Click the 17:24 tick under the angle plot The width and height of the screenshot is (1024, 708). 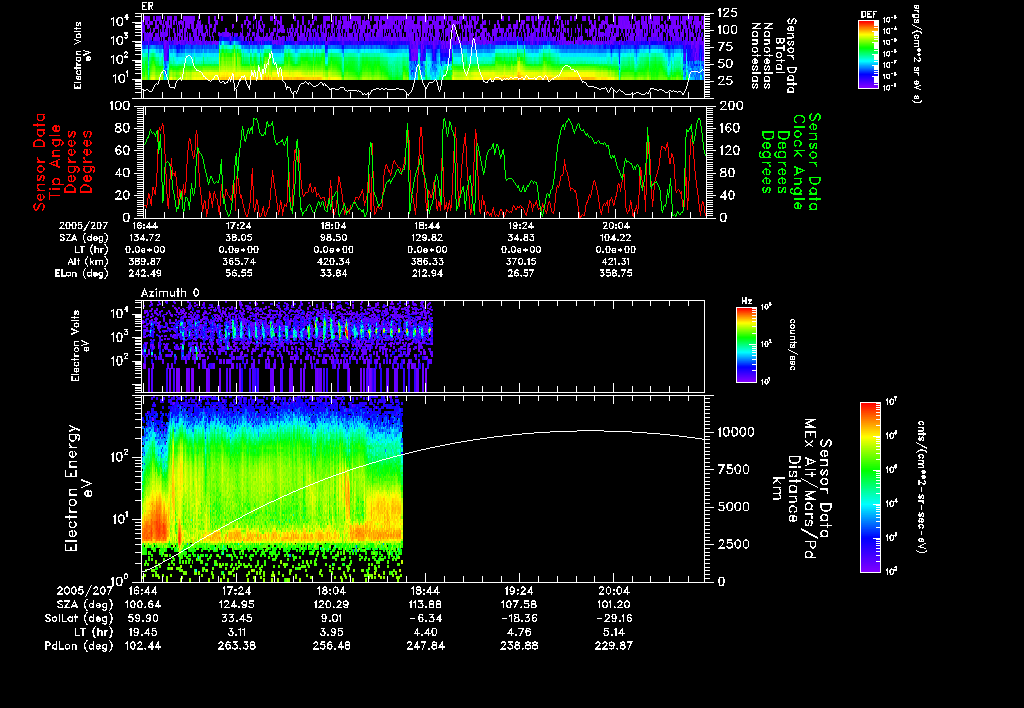pos(239,227)
